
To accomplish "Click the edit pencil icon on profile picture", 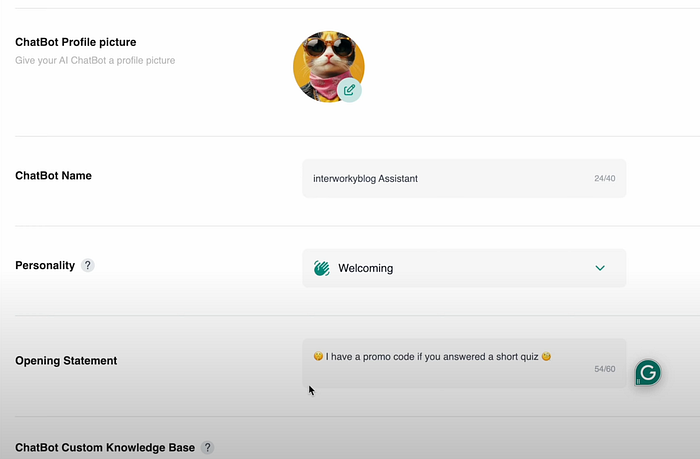I will click(x=349, y=90).
